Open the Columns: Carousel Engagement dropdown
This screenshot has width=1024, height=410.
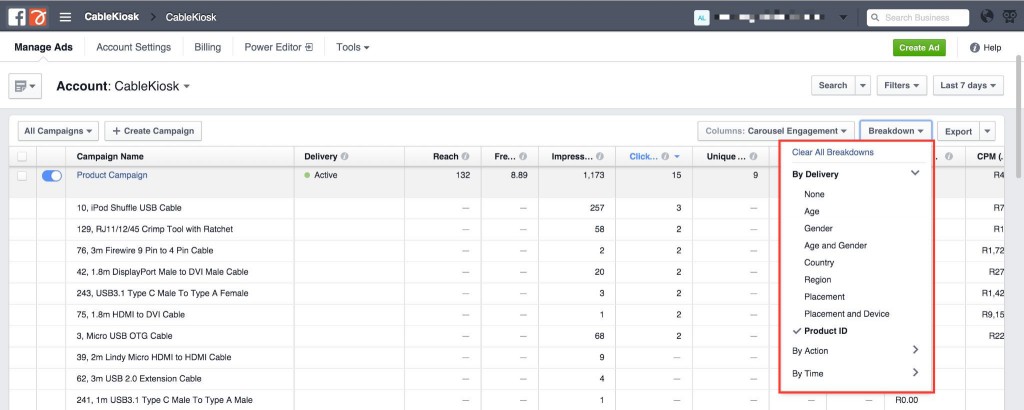coord(776,131)
